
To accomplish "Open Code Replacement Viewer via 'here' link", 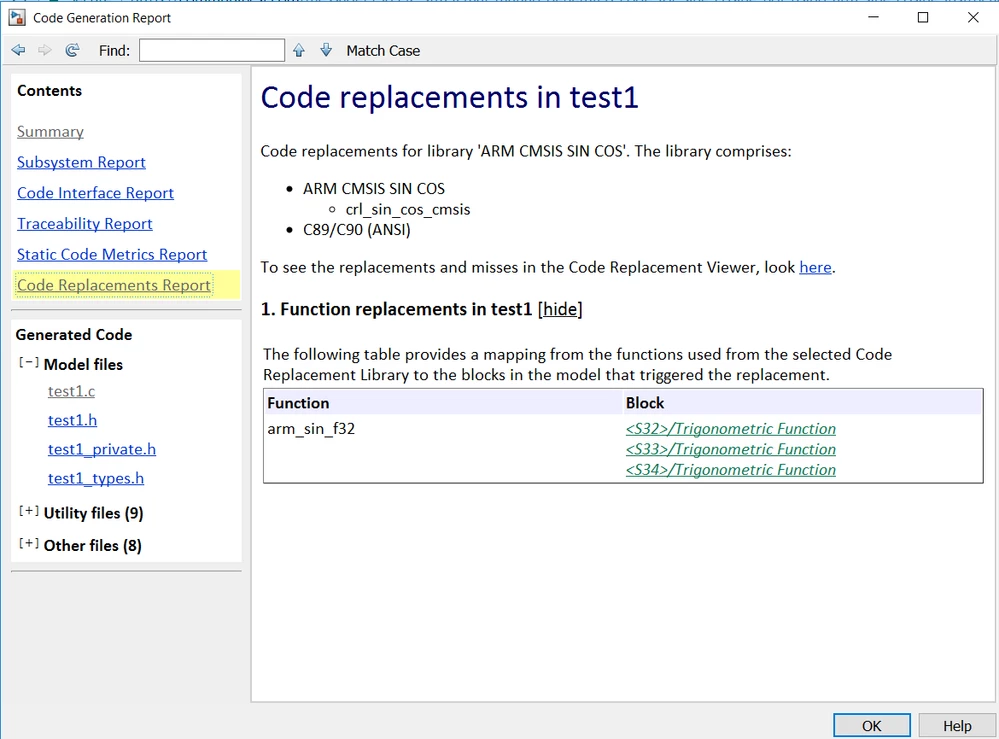I will tap(816, 267).
